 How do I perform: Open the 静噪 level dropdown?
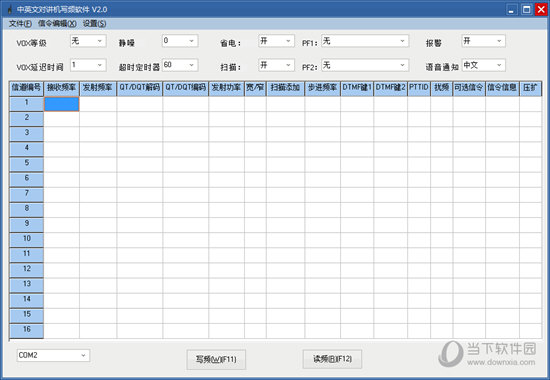180,41
